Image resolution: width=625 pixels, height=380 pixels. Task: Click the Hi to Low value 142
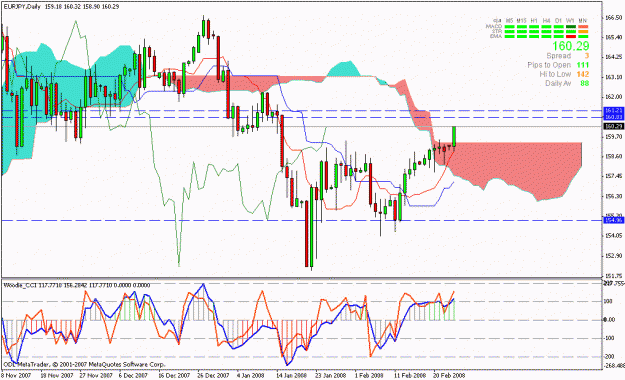click(583, 74)
